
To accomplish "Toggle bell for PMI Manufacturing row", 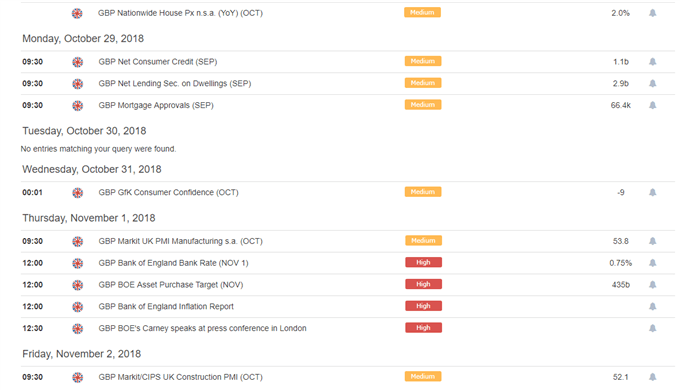I will pyautogui.click(x=652, y=241).
